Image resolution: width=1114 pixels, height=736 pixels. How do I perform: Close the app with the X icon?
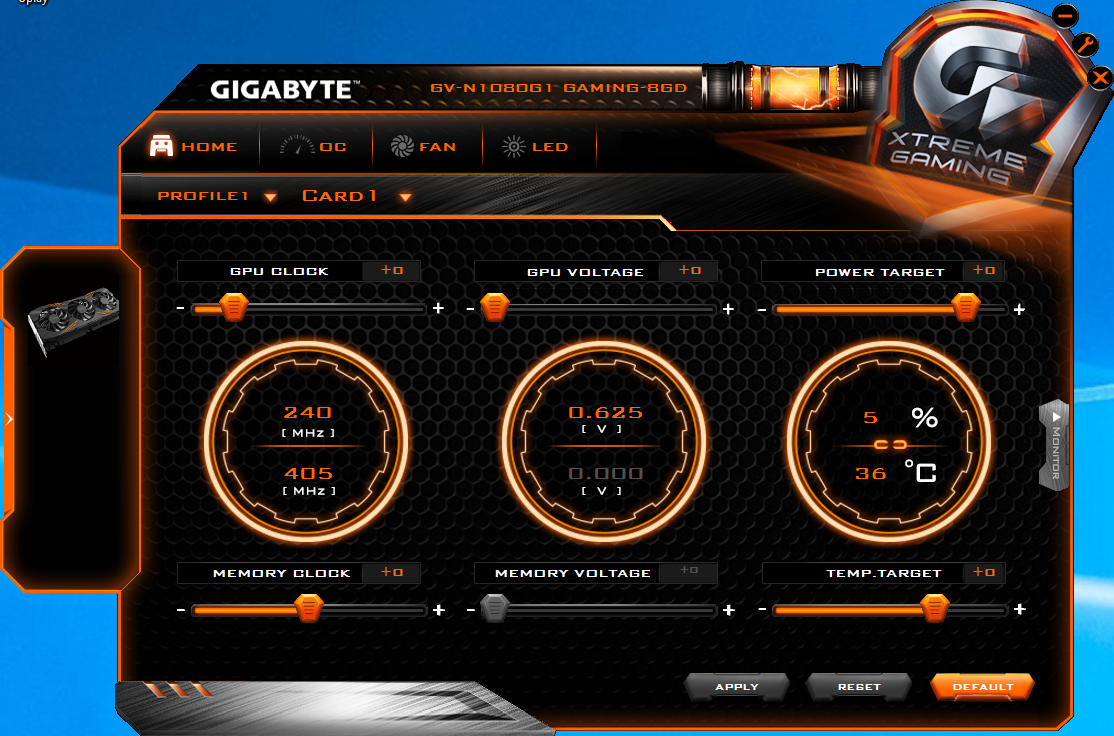pos(1101,77)
